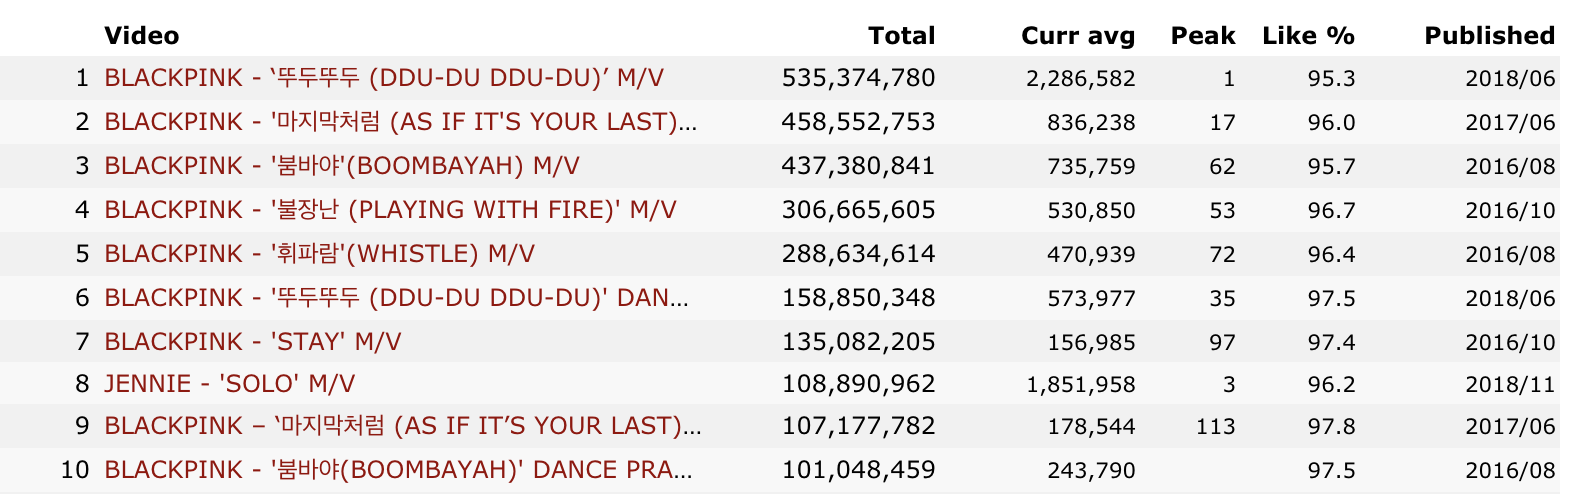Select the WHISTLE M/V video link
The height and width of the screenshot is (494, 1570).
[319, 254]
